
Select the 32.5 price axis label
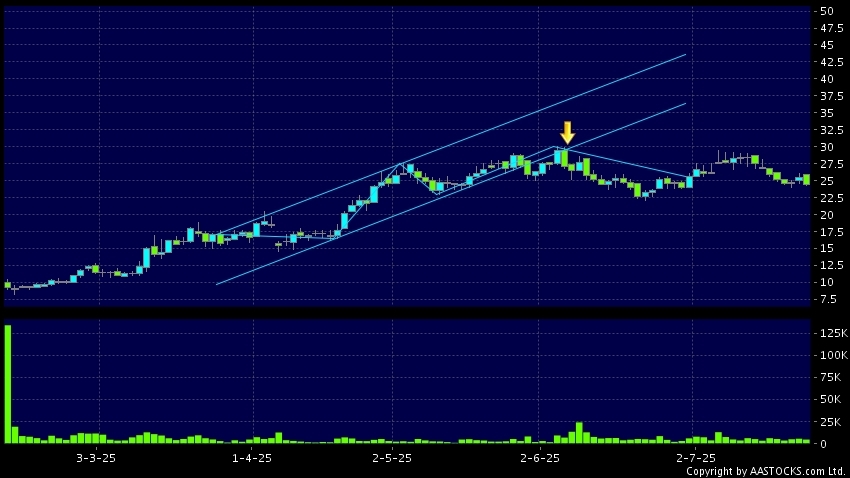(832, 130)
